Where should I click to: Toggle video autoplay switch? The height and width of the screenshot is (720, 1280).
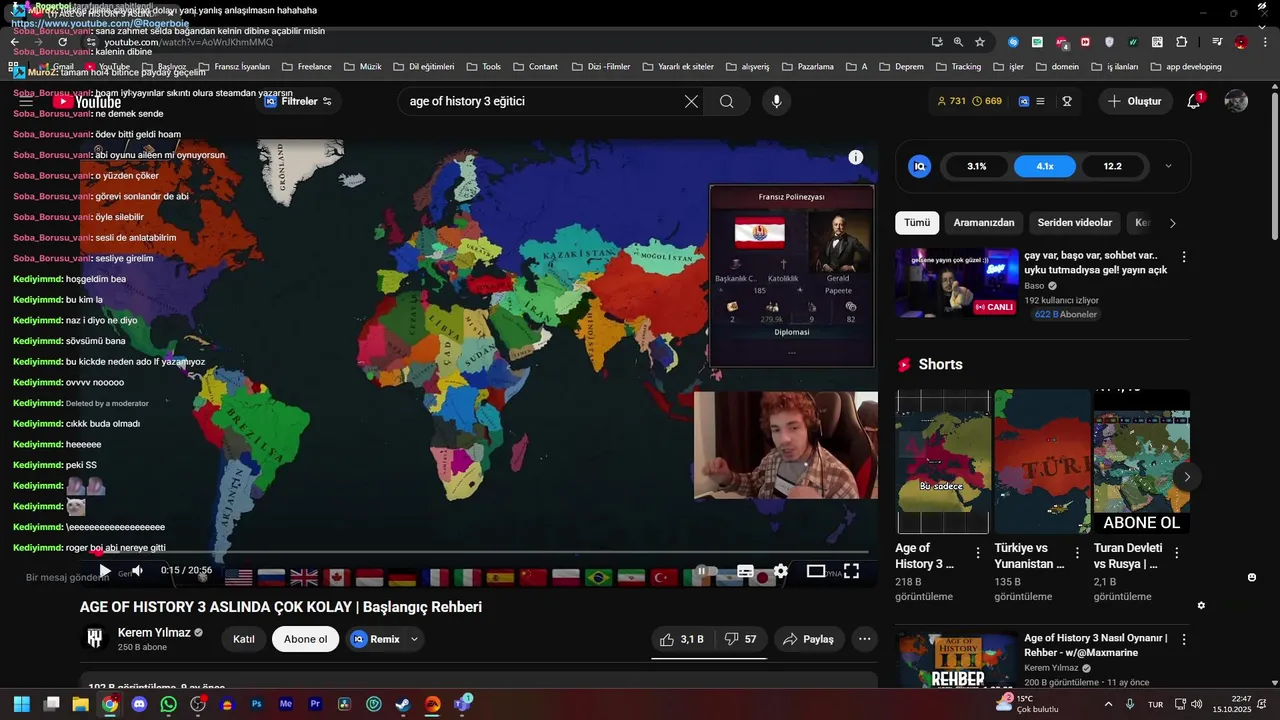point(704,571)
